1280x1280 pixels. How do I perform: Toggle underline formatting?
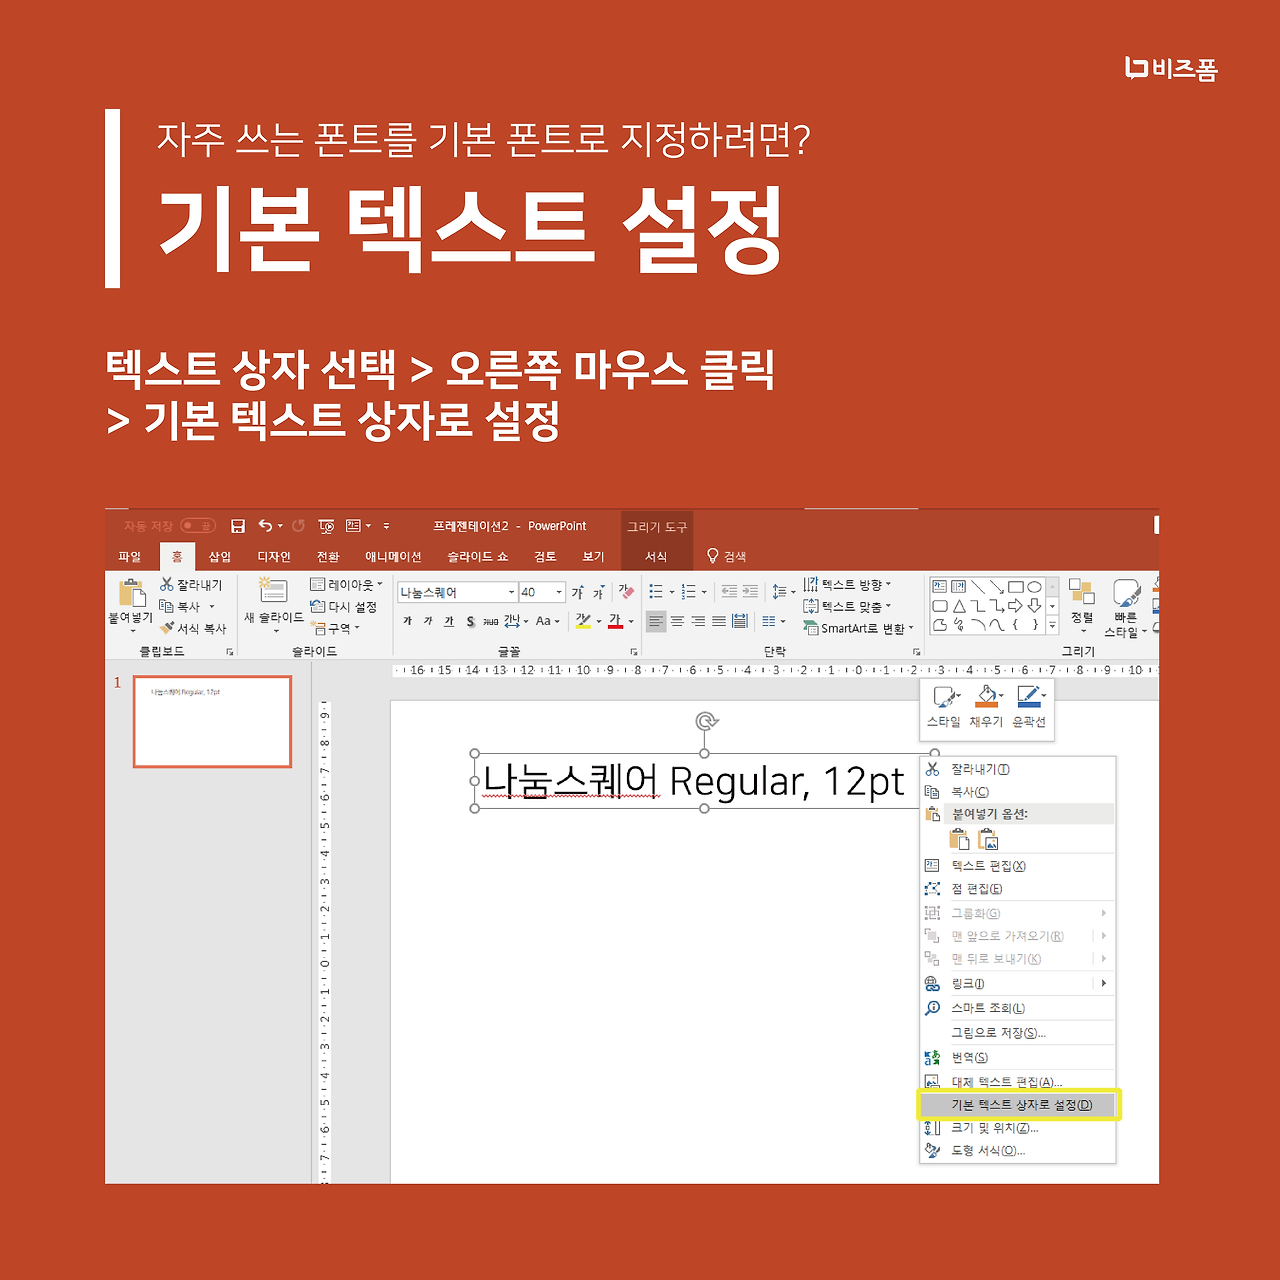[449, 621]
